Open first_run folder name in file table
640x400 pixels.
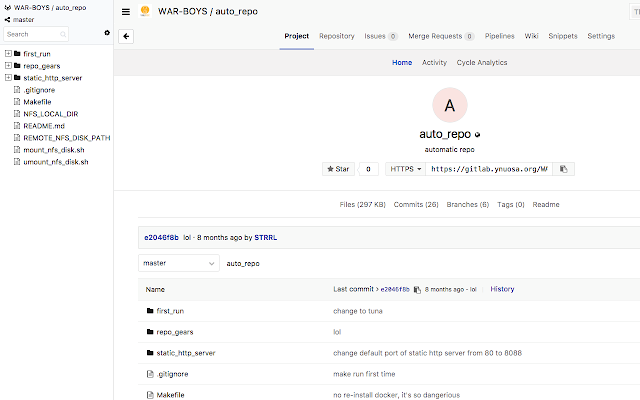point(170,311)
